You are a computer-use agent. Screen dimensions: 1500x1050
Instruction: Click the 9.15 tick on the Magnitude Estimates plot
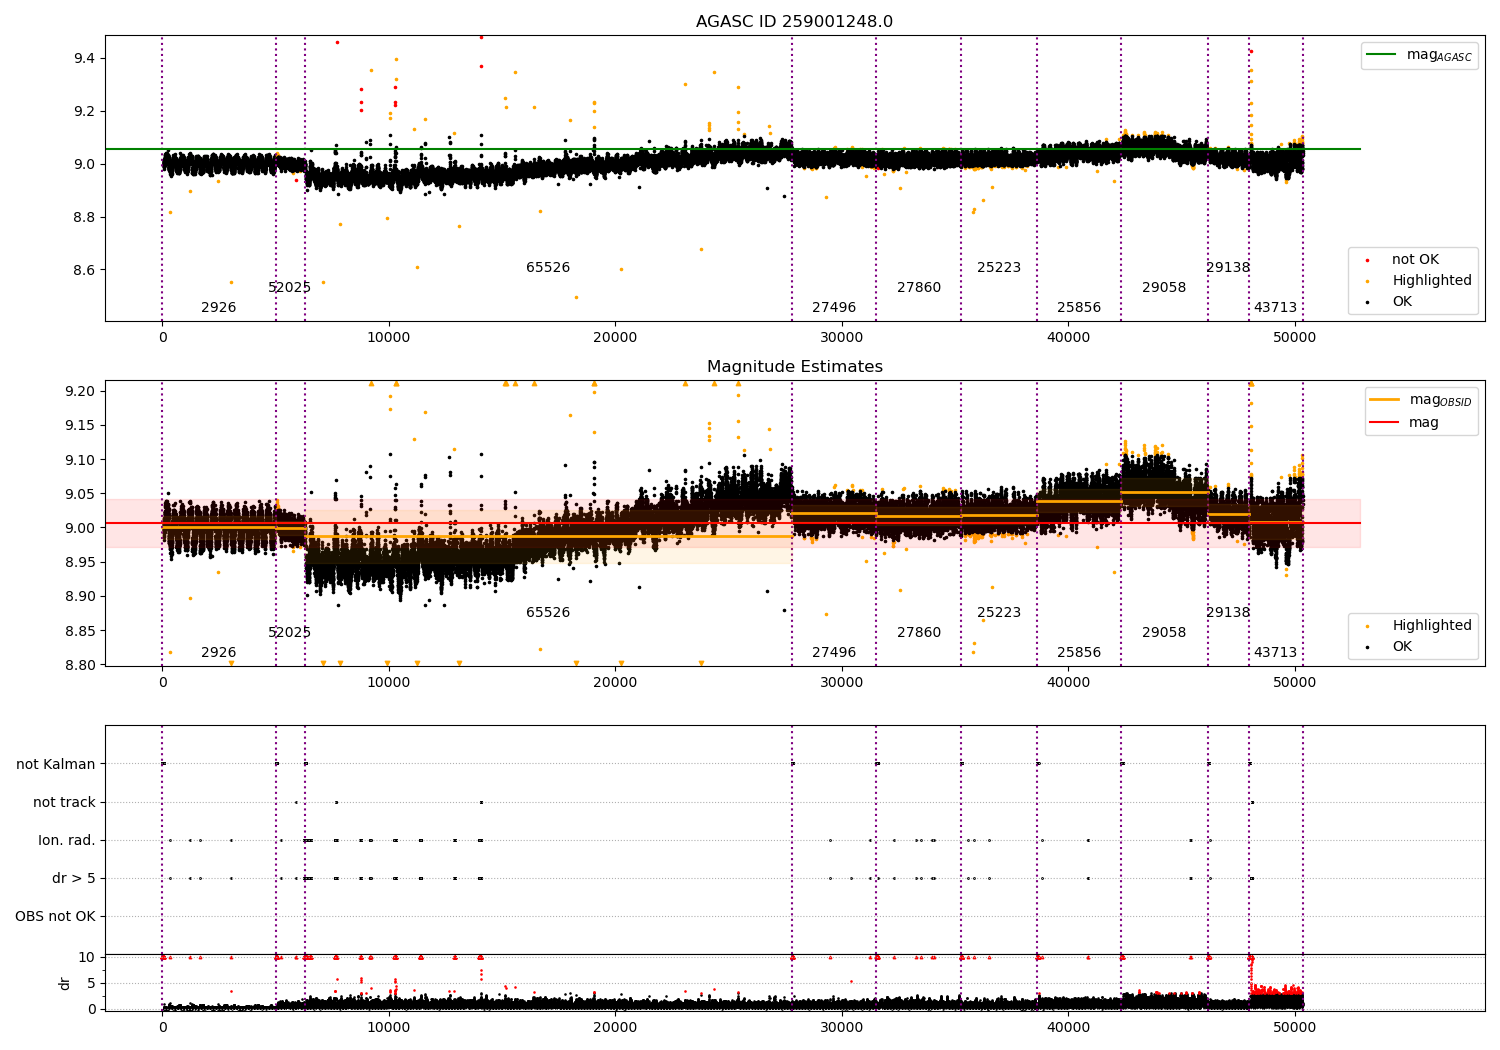[81, 425]
